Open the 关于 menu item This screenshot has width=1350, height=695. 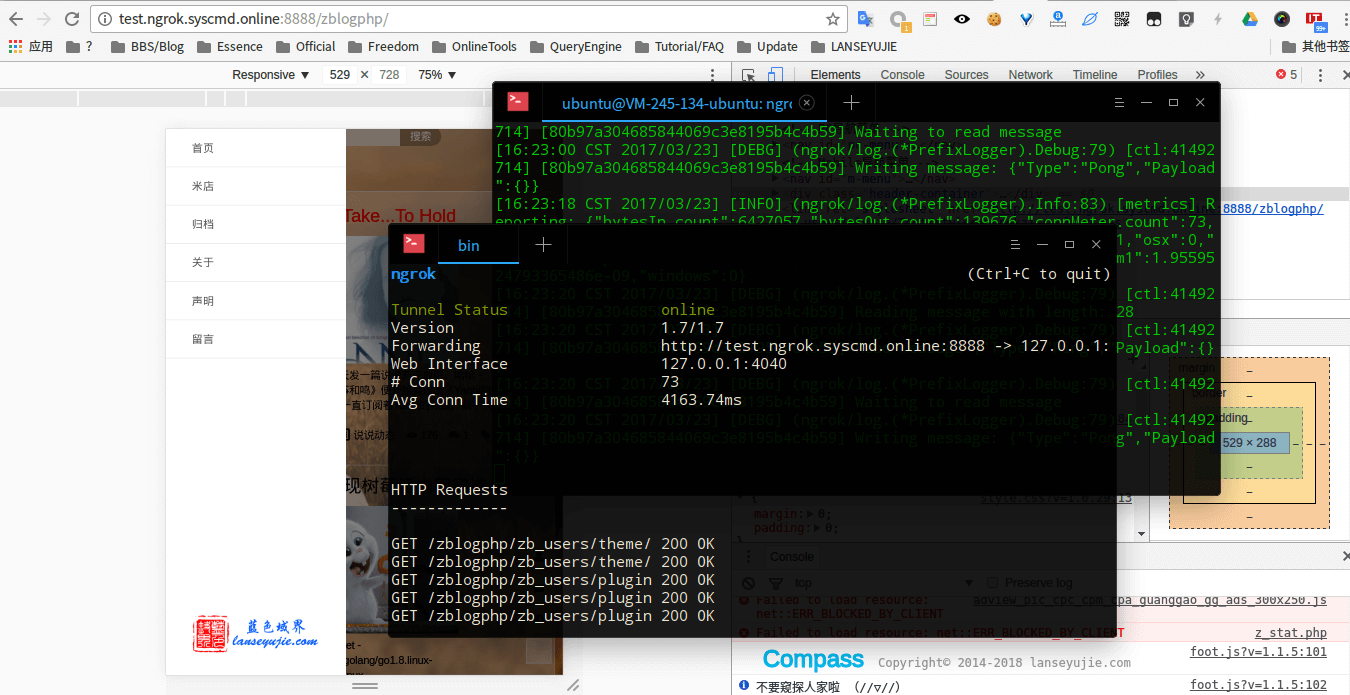(x=256, y=262)
